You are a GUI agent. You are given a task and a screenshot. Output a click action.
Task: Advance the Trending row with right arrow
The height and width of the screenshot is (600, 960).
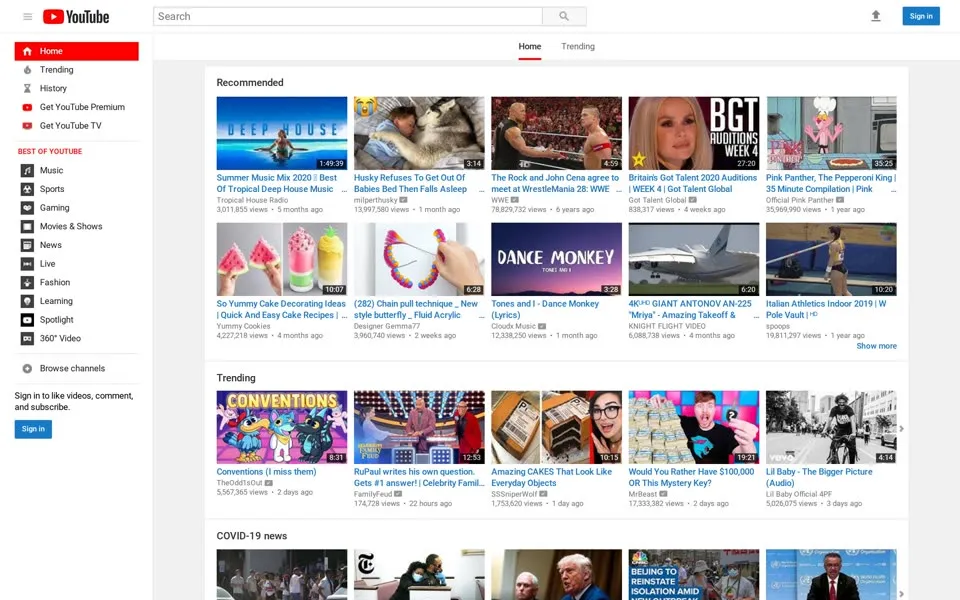pos(901,429)
